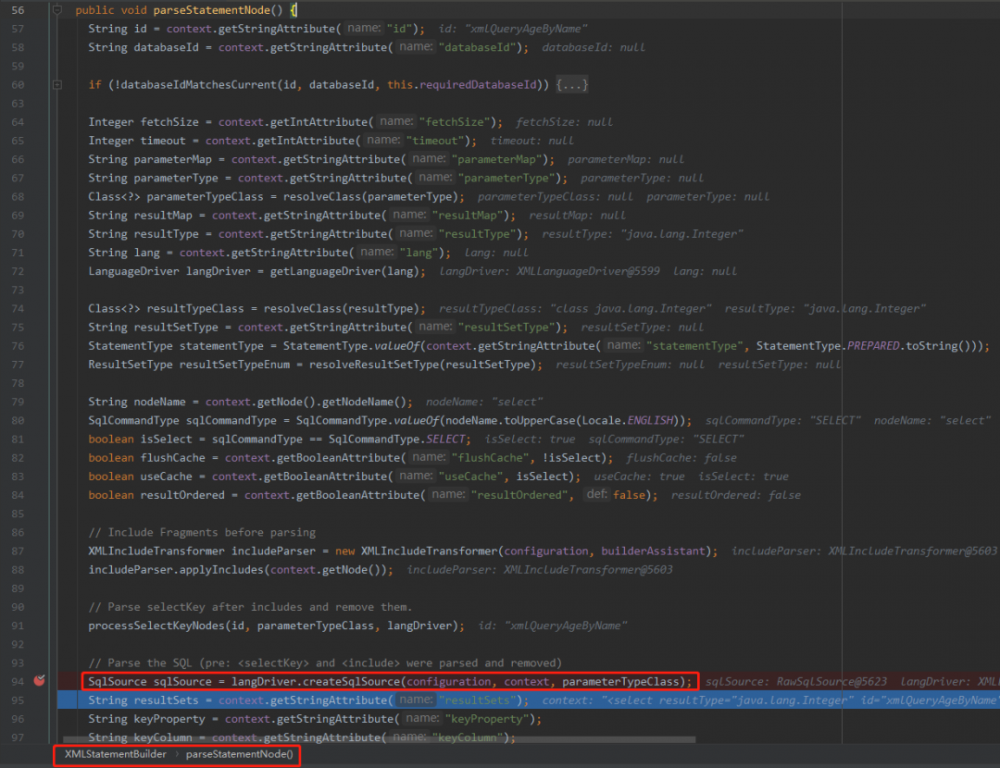Click the "def:" parameter hint before false
The width and height of the screenshot is (1000, 768).
point(596,495)
